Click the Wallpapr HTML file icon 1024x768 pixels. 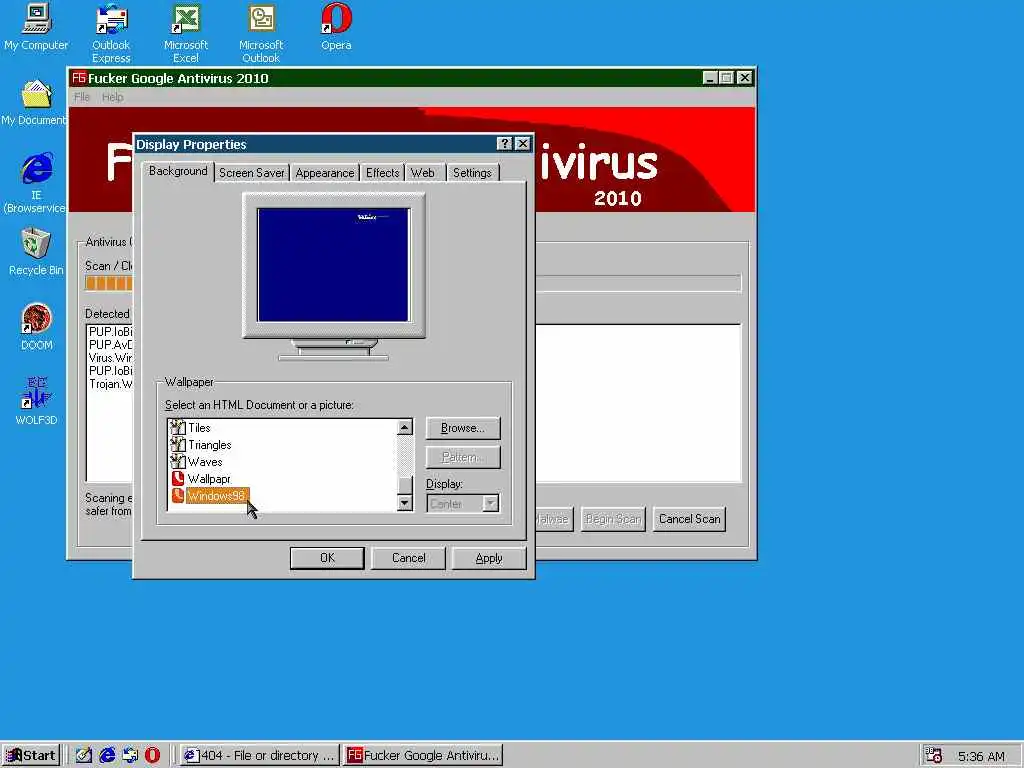[x=178, y=479]
